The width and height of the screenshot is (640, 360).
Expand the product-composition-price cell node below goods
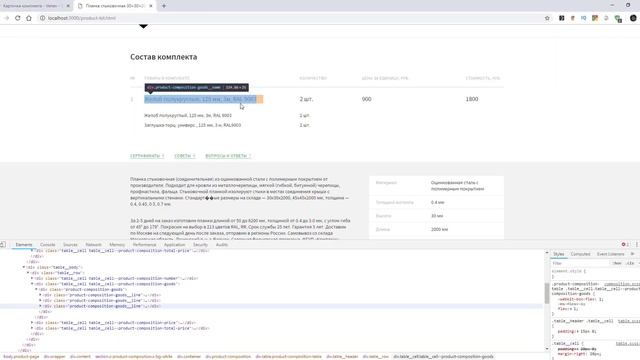tap(32, 322)
